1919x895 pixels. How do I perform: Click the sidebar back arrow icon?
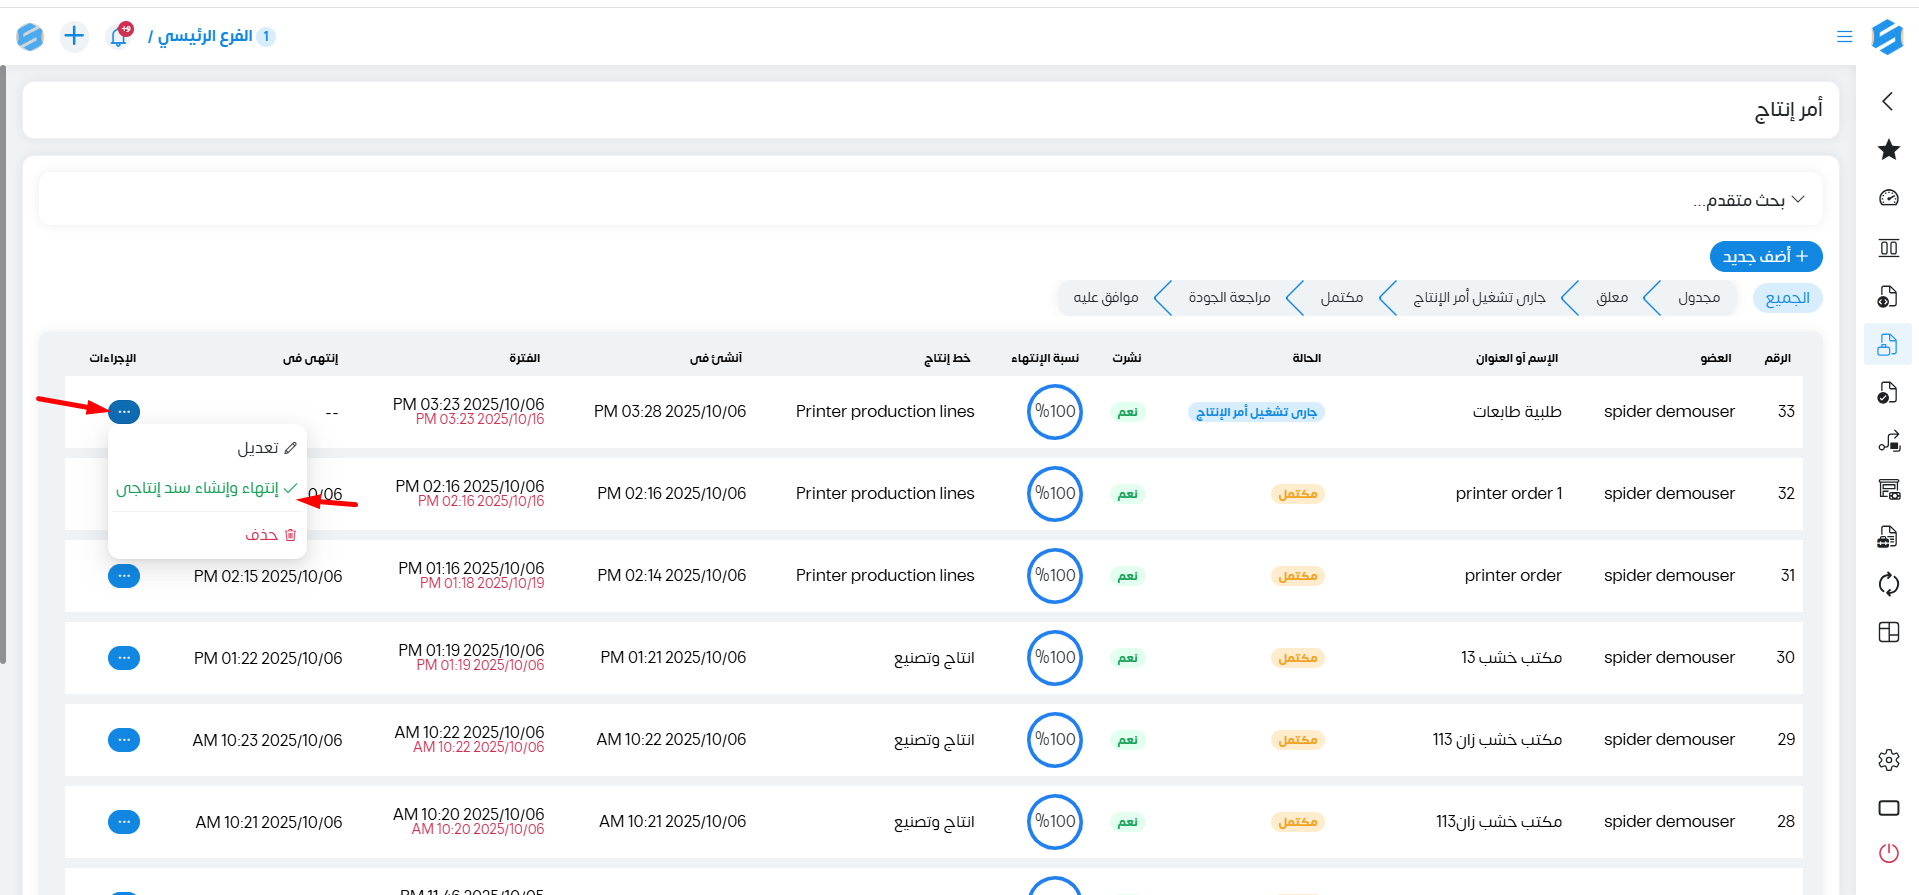pyautogui.click(x=1888, y=101)
